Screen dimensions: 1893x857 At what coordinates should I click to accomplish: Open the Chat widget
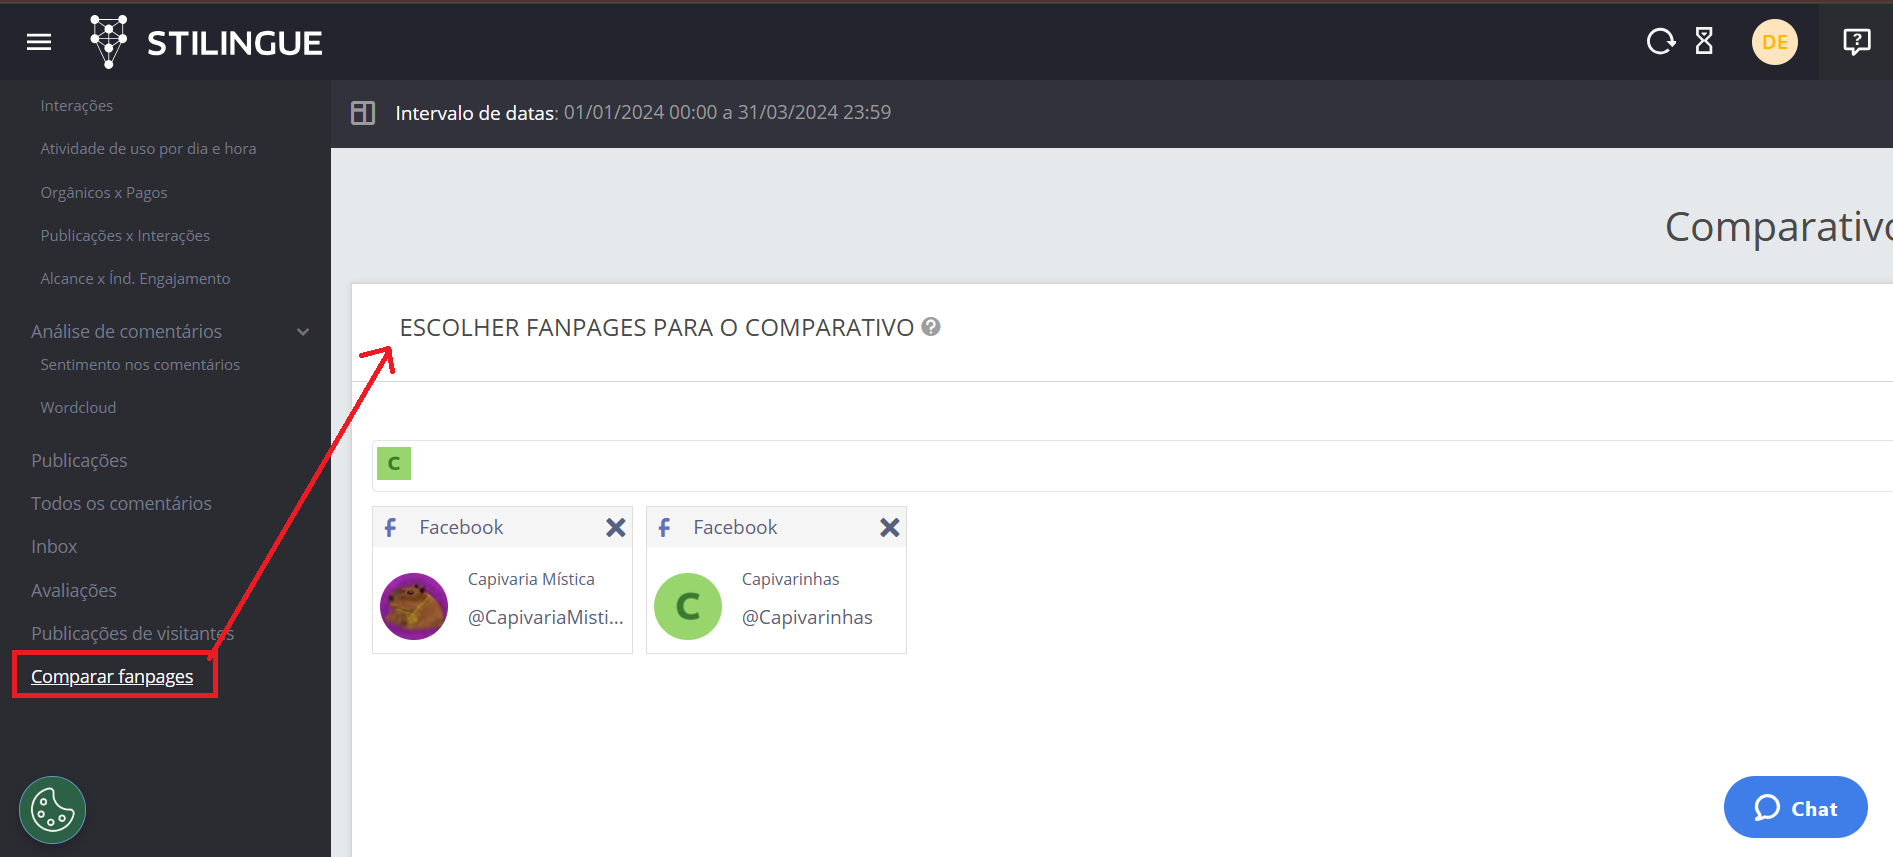(1796, 807)
